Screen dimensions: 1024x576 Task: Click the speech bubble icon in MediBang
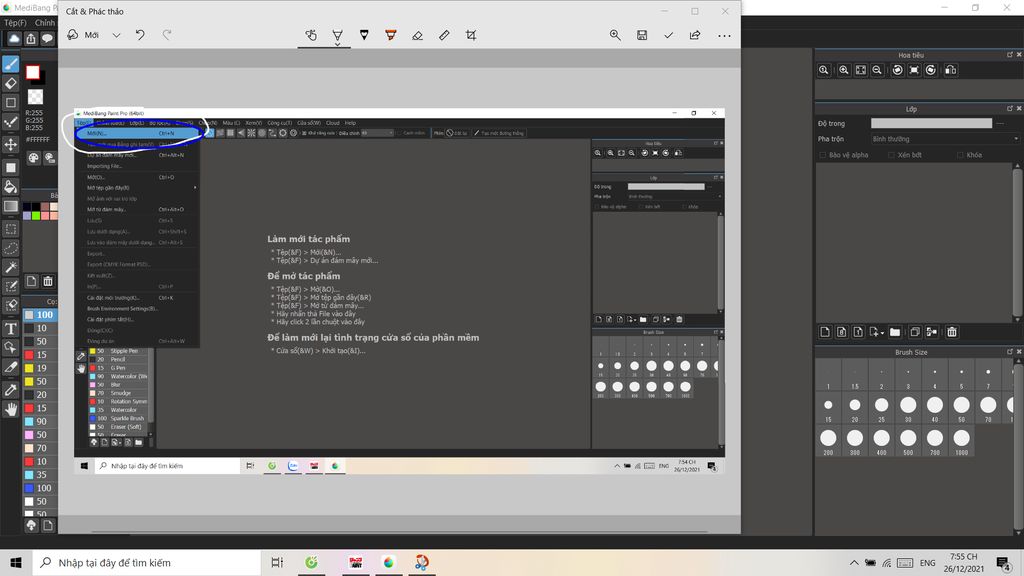(47, 39)
